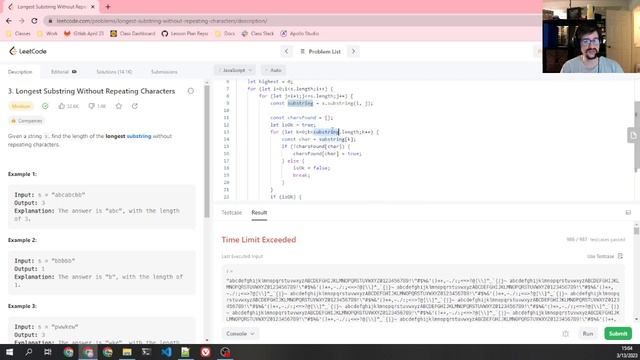Click the circle icon beside problem title

pyautogui.click(x=191, y=91)
